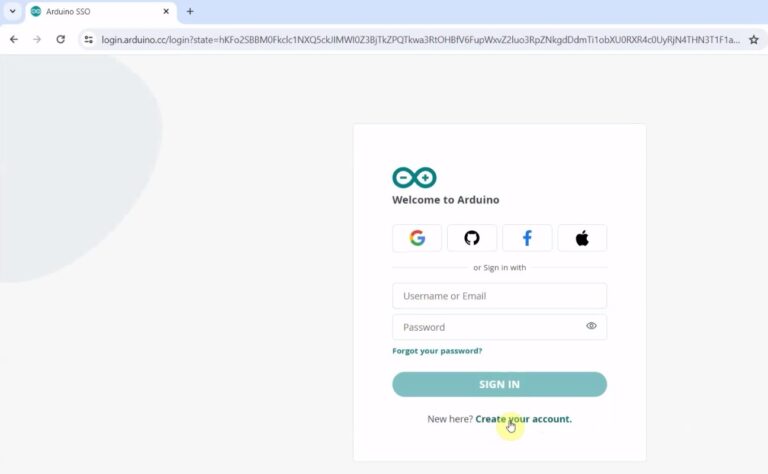The image size is (768, 474).
Task: Open Forgot your password link
Action: tap(437, 351)
